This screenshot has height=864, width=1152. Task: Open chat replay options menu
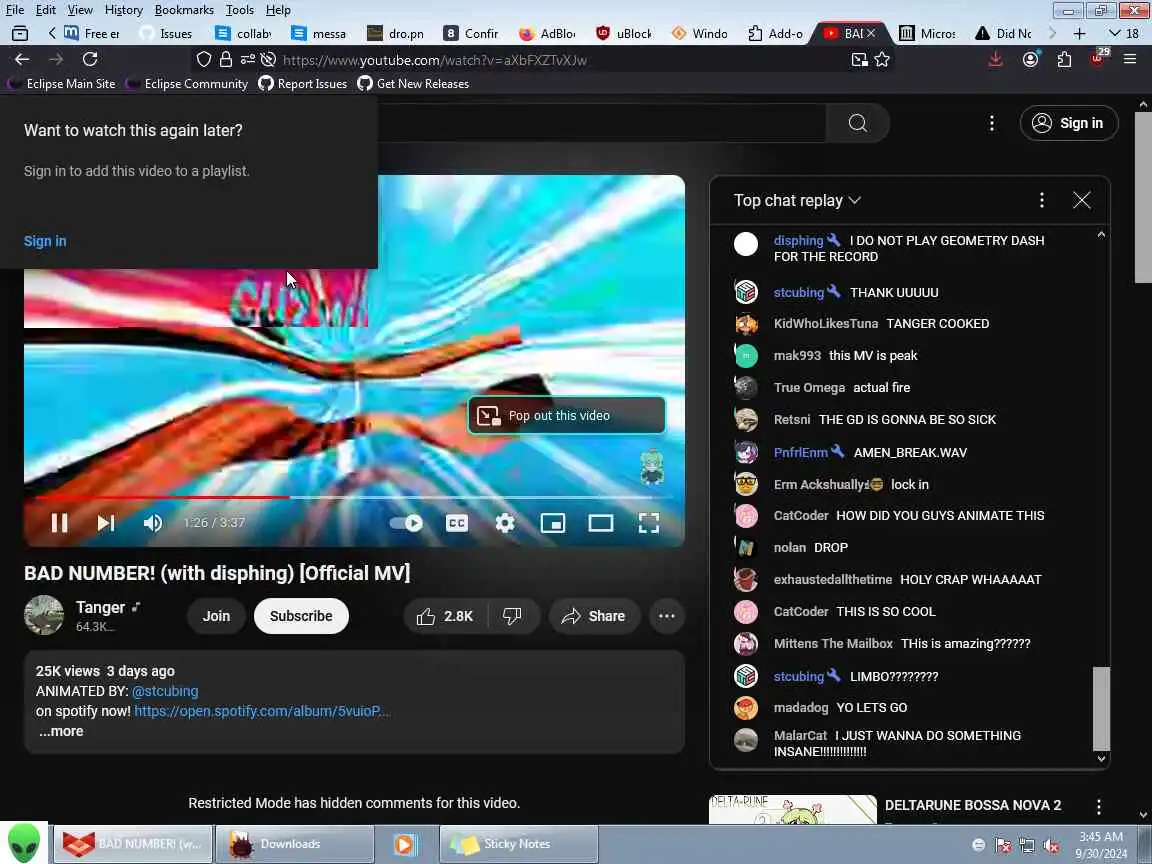point(1041,201)
